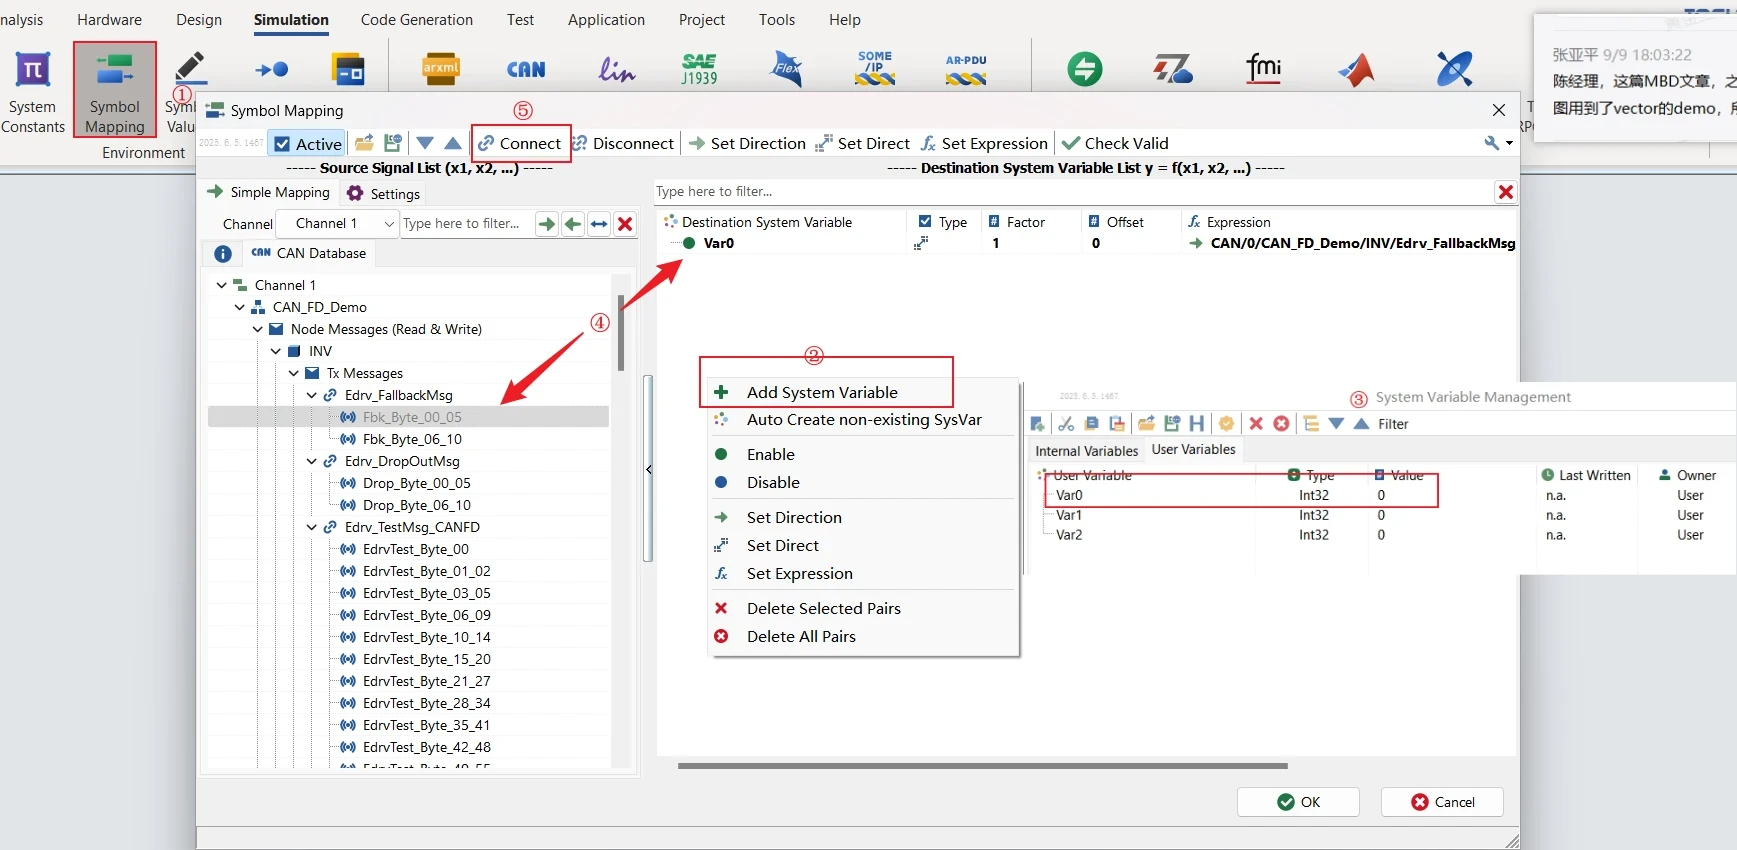Switch to the Simulation ribbon tab
This screenshot has width=1737, height=850.
291,20
